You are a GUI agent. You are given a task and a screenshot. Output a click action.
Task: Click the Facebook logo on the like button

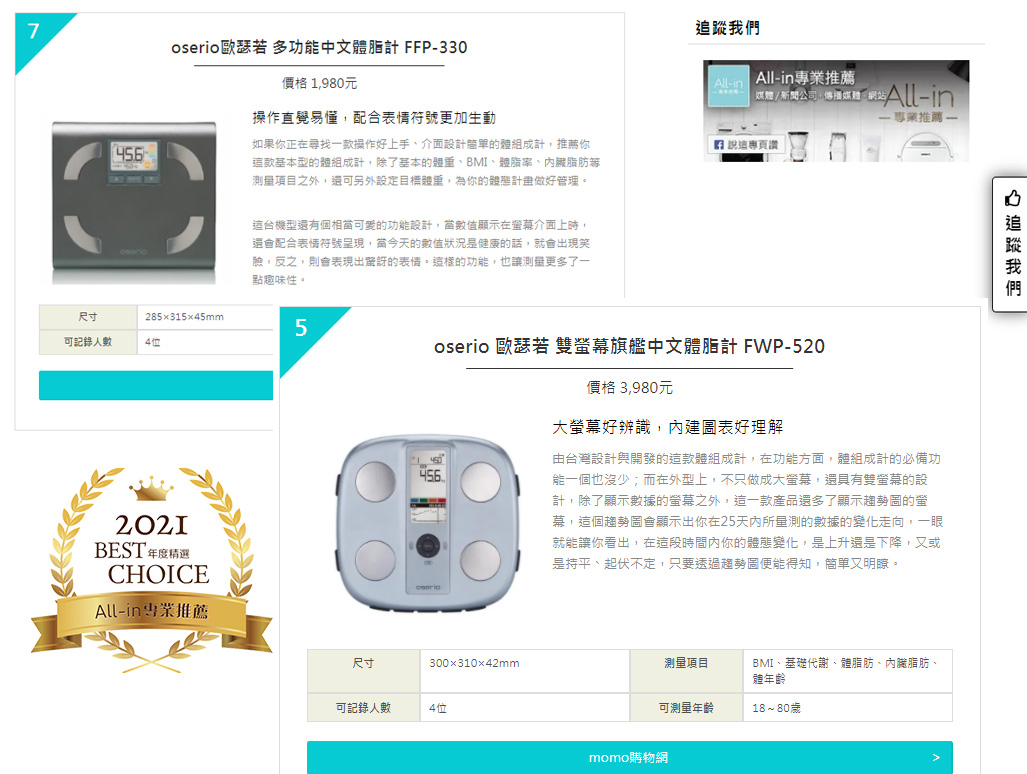(719, 145)
